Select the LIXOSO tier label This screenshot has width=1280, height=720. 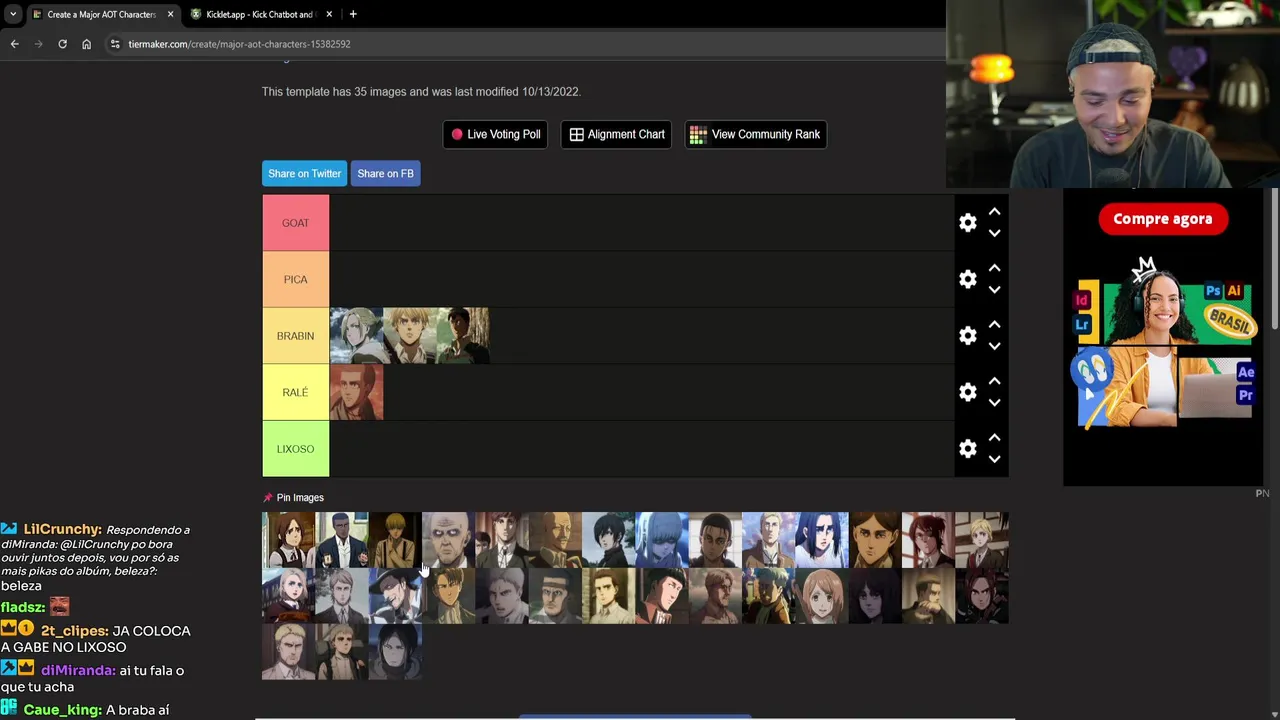point(295,449)
